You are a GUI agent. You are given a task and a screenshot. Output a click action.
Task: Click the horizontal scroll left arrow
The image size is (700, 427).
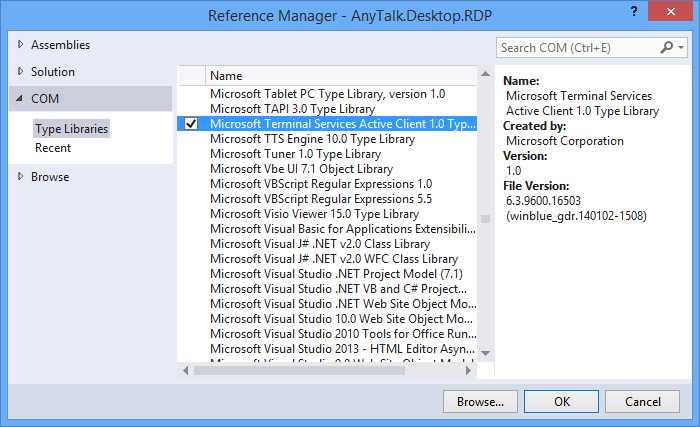(x=185, y=370)
